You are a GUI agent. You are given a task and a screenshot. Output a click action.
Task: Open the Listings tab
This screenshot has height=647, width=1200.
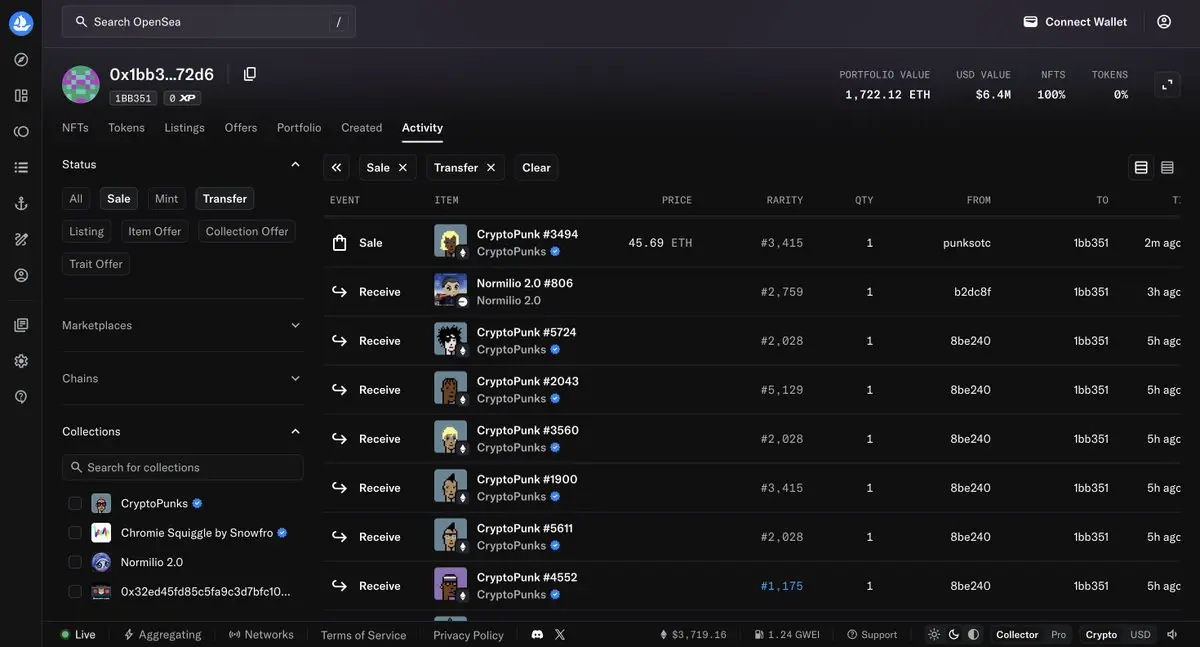[x=184, y=128]
